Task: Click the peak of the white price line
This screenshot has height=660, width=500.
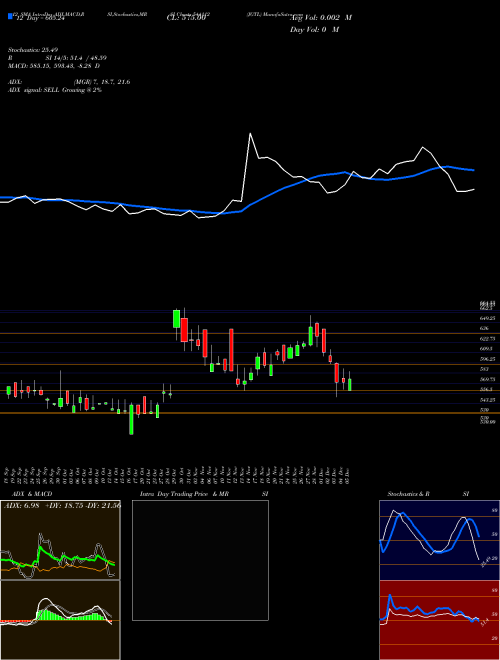Action: pyautogui.click(x=250, y=134)
